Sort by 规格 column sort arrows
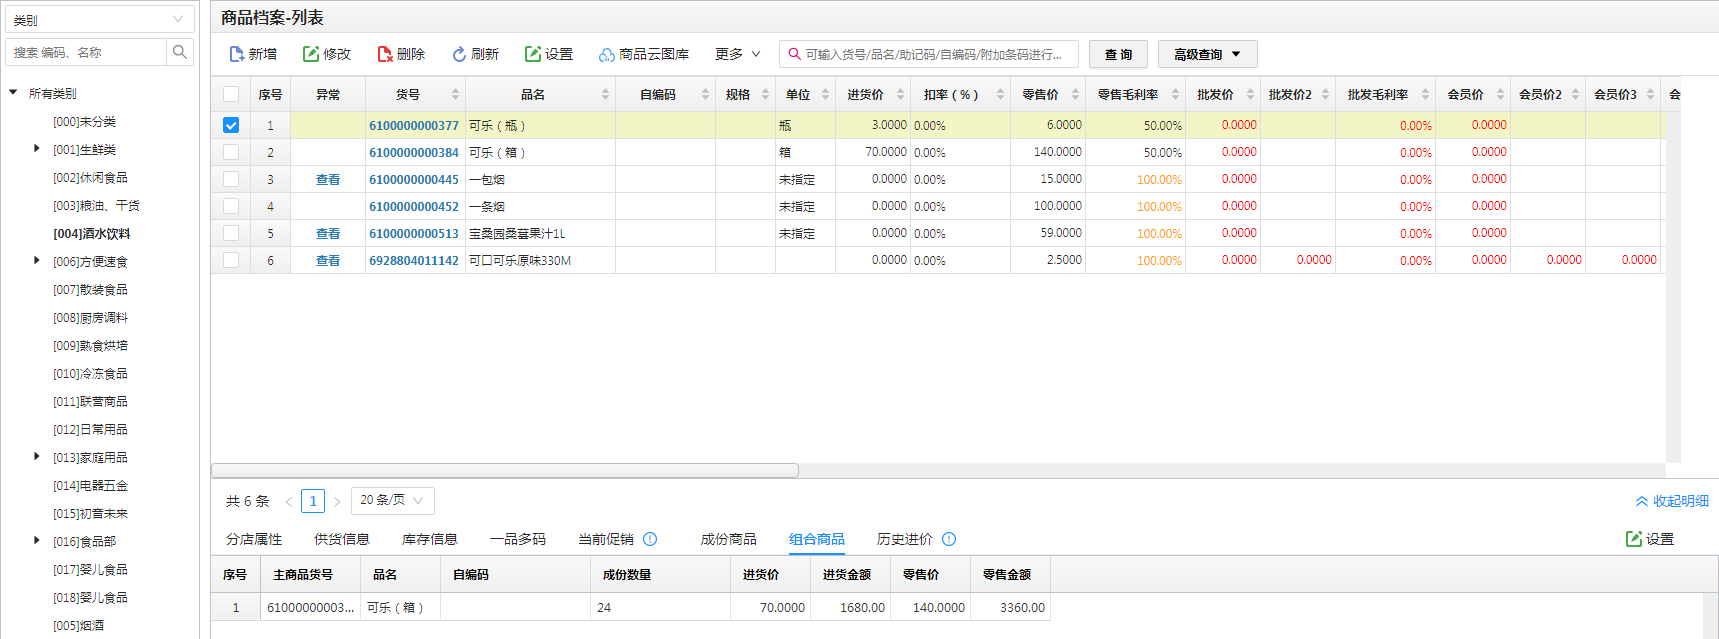This screenshot has width=1719, height=639. [765, 94]
